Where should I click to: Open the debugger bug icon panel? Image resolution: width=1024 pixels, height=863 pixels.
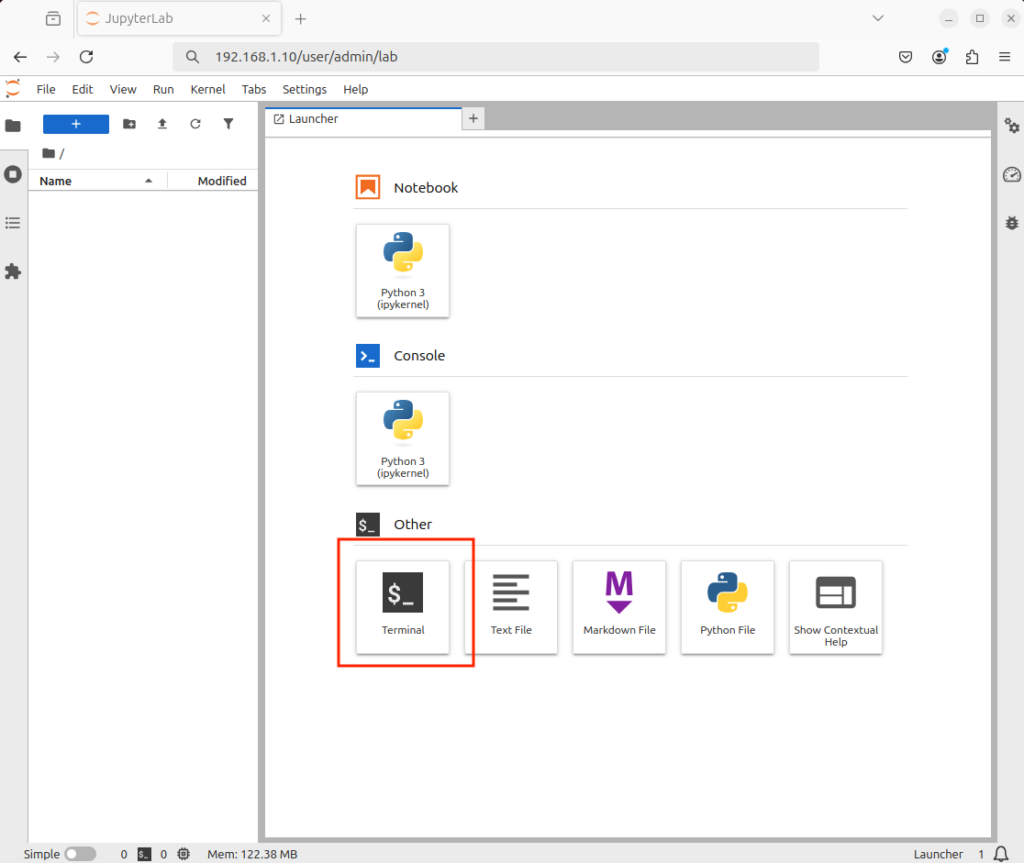[x=1011, y=223]
